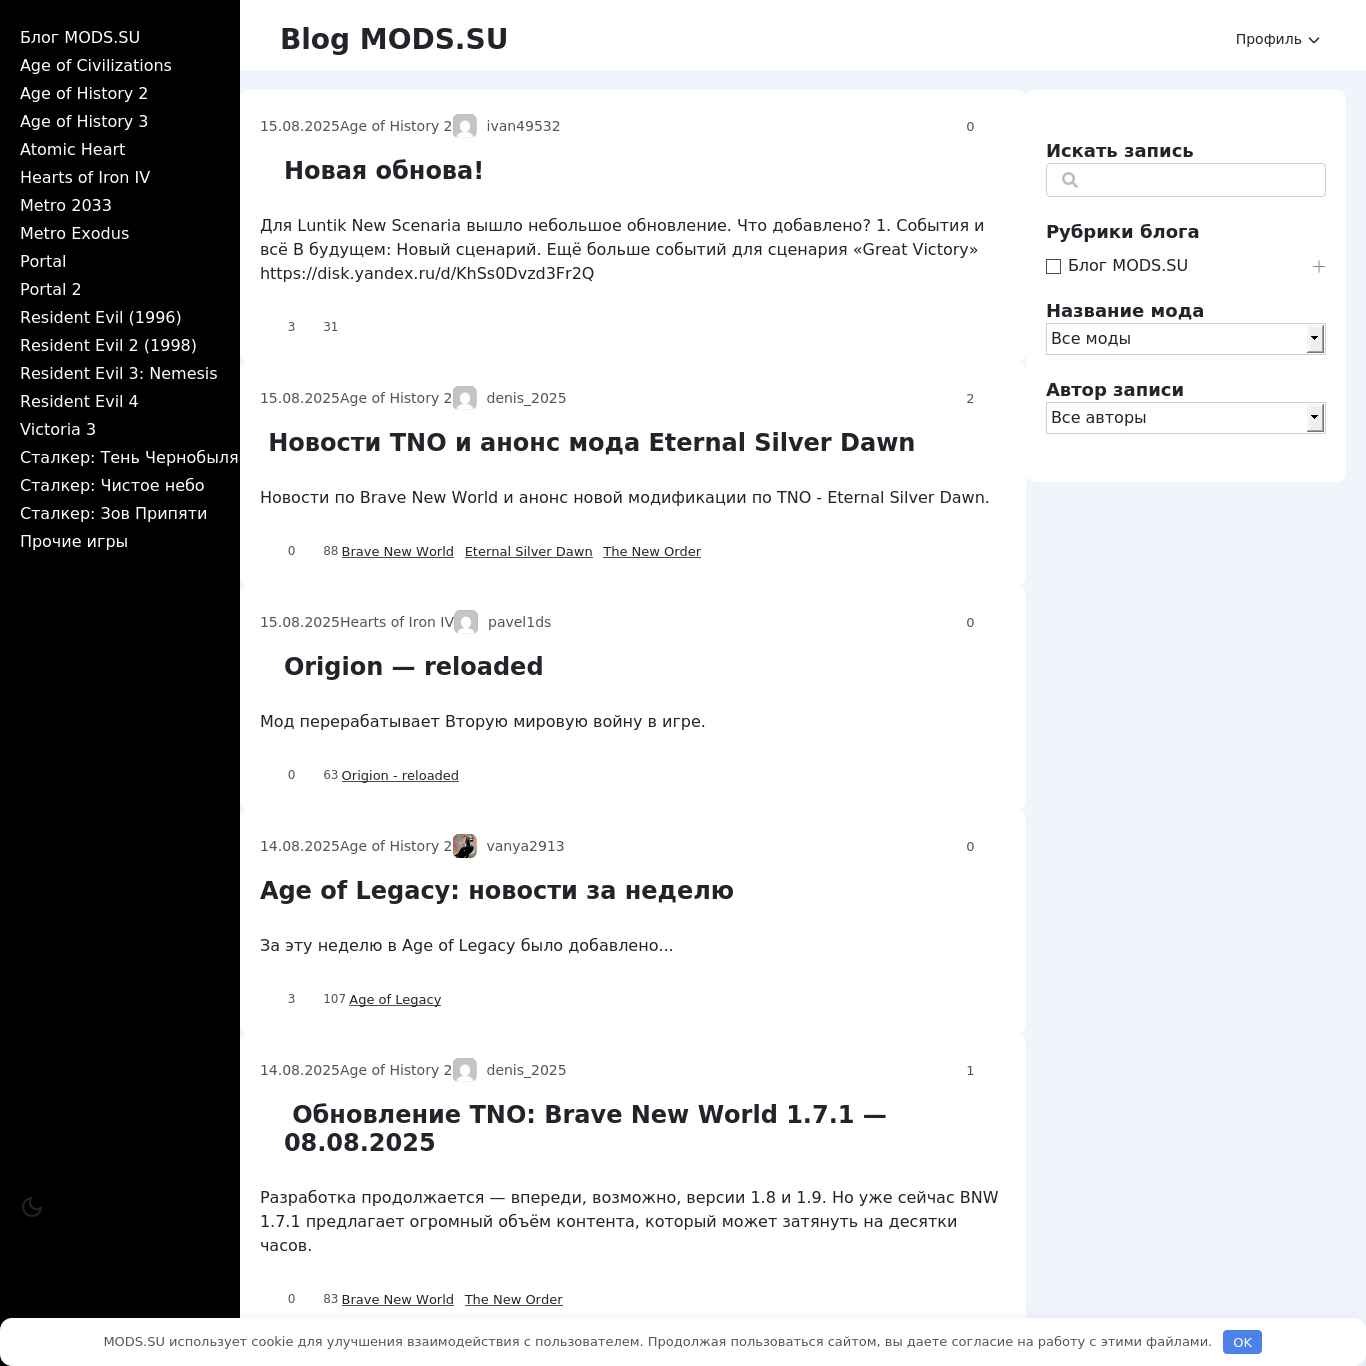Click ivan49532 avatar icon
Screen dimensions: 1366x1366
pyautogui.click(x=465, y=126)
